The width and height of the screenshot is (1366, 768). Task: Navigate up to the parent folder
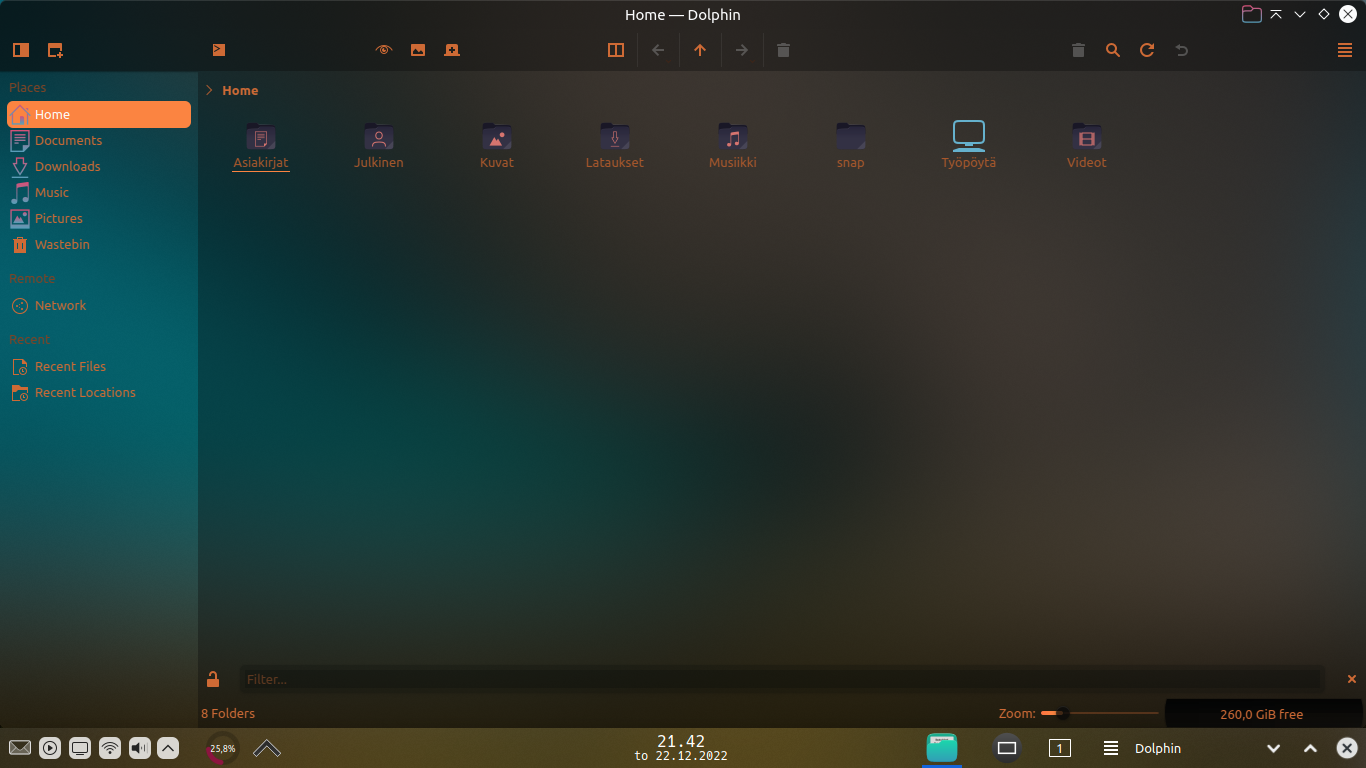pyautogui.click(x=700, y=49)
